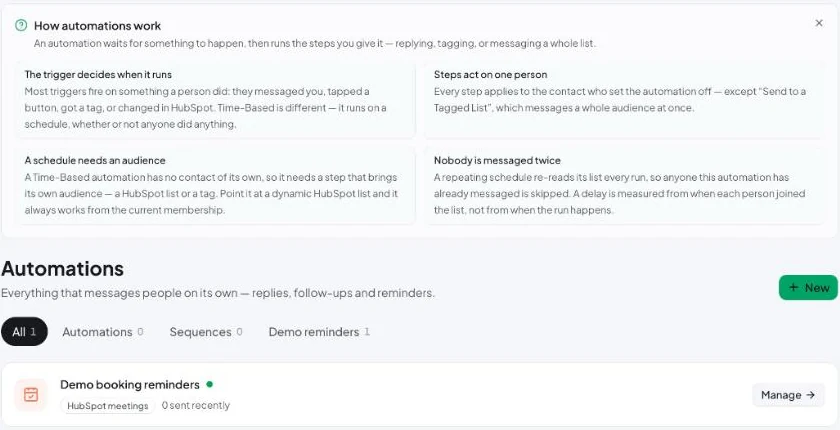Image resolution: width=840 pixels, height=430 pixels.
Task: Open the Demo reminders tab
Action: tap(319, 331)
